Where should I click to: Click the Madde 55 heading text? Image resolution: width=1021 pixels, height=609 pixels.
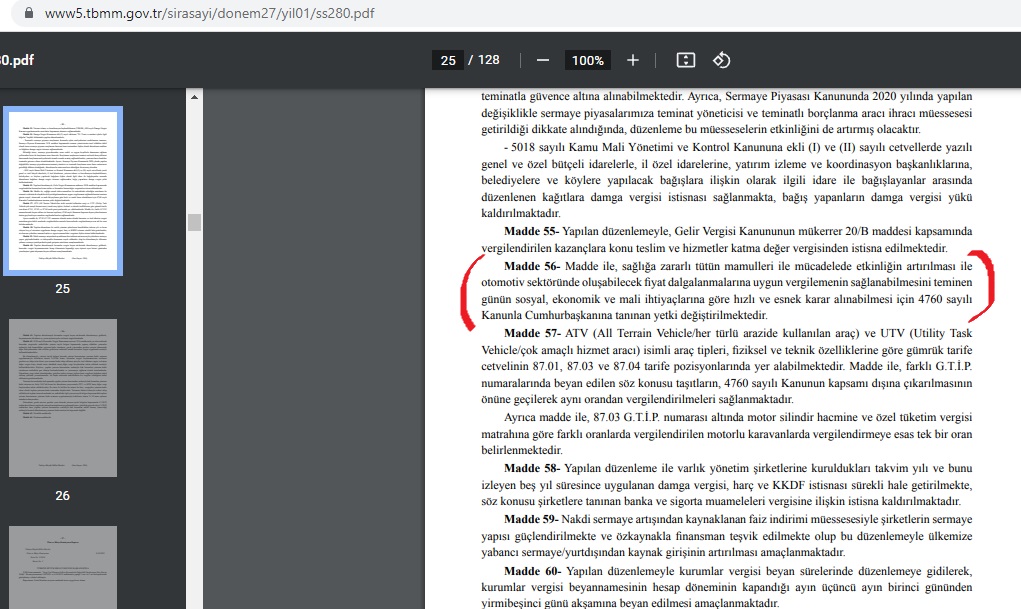532,232
